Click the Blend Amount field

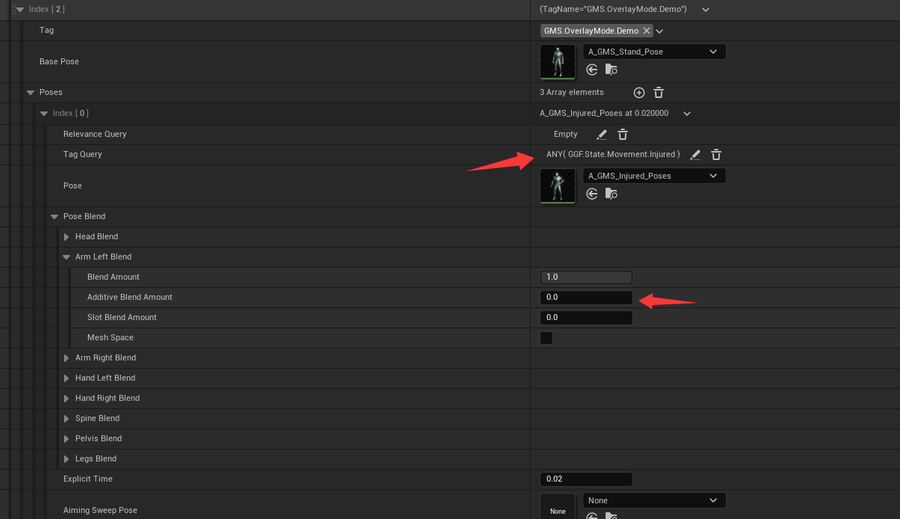click(586, 277)
